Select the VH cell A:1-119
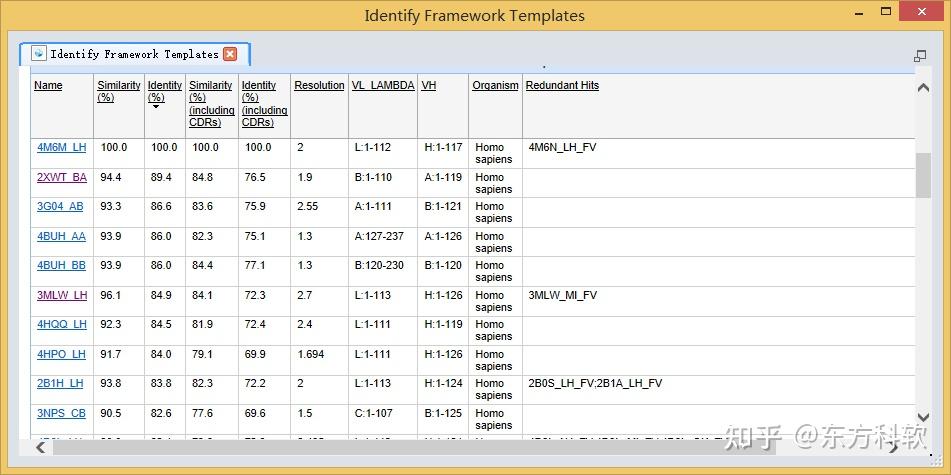This screenshot has width=951, height=475. tap(443, 178)
